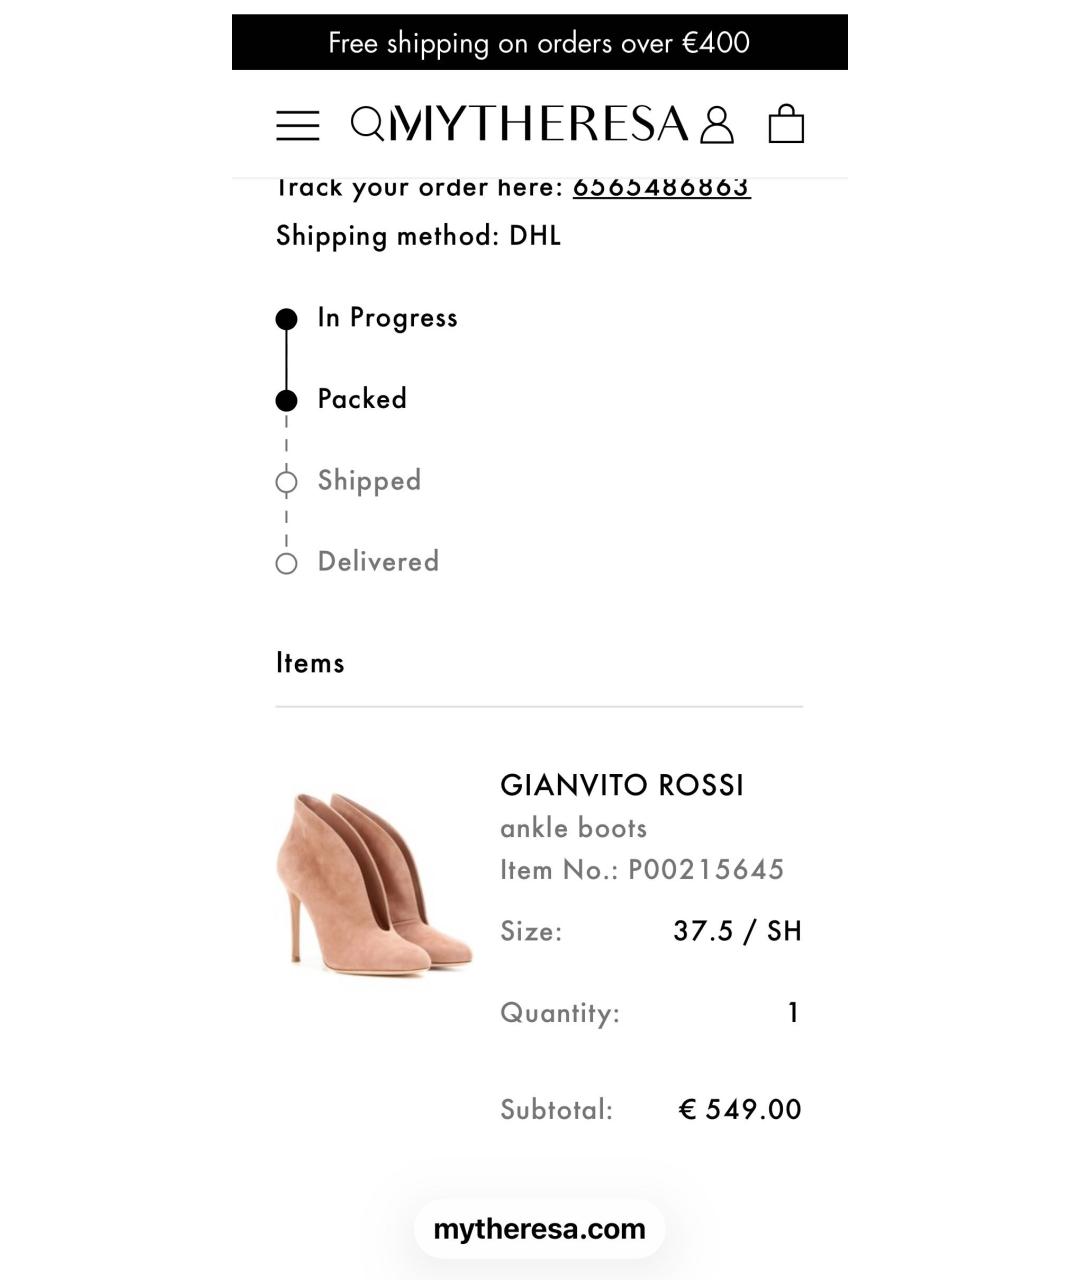The width and height of the screenshot is (1080, 1280).
Task: Select the In Progress order status step
Action: 386,317
